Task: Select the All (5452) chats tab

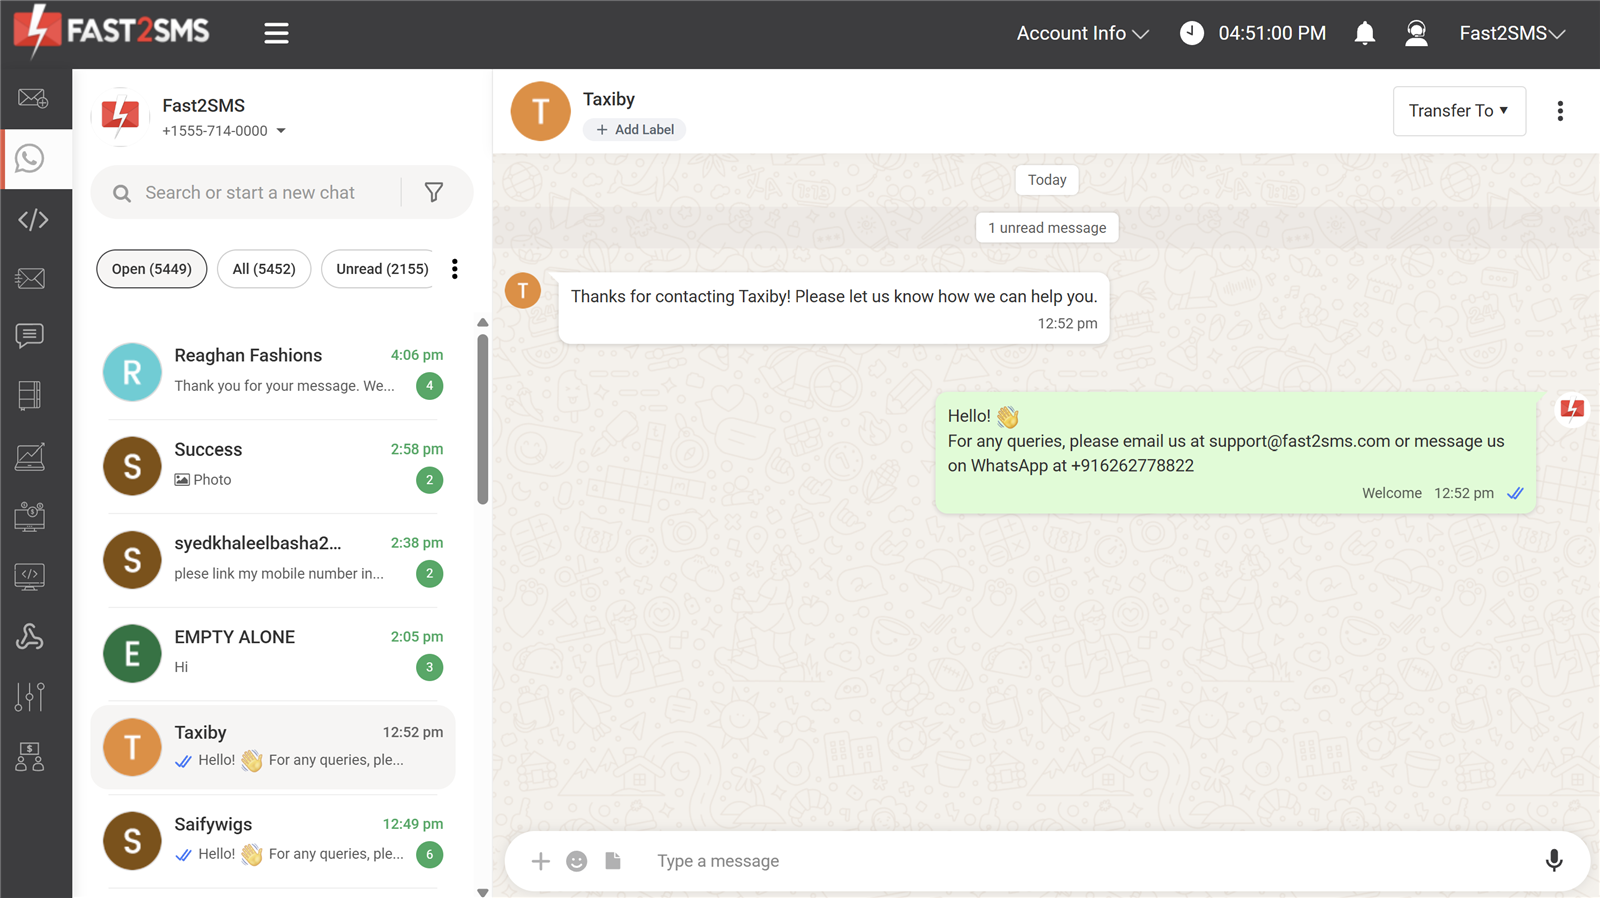Action: (x=264, y=269)
